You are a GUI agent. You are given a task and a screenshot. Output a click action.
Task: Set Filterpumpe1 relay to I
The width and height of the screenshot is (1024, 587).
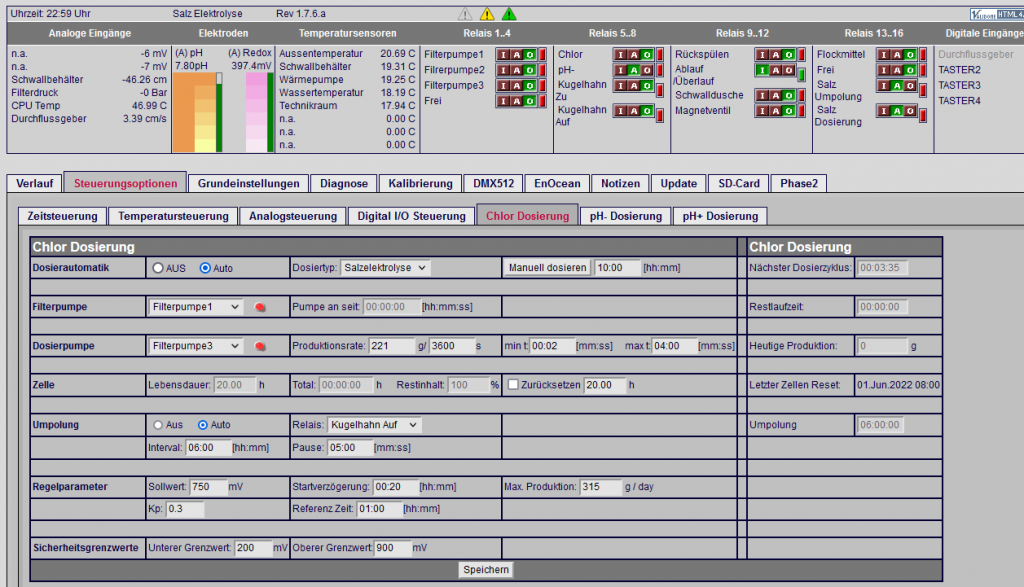click(504, 55)
